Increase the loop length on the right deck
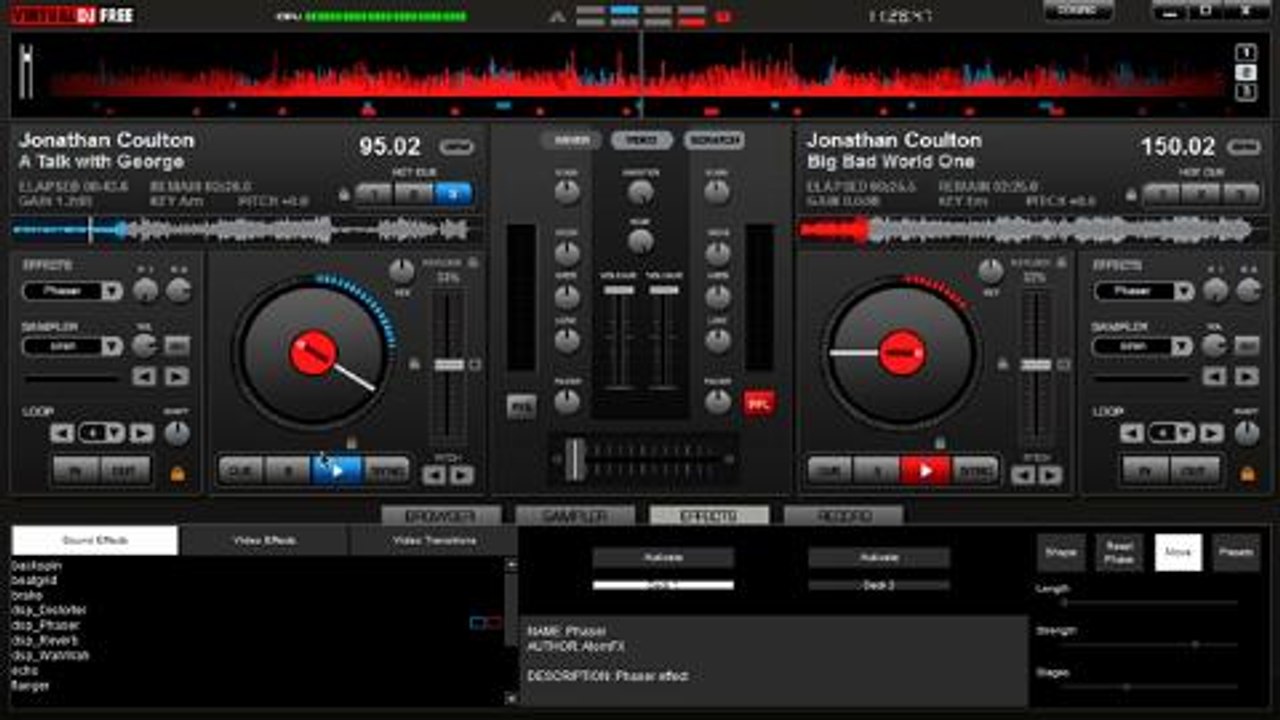Viewport: 1280px width, 720px height. (x=1211, y=433)
